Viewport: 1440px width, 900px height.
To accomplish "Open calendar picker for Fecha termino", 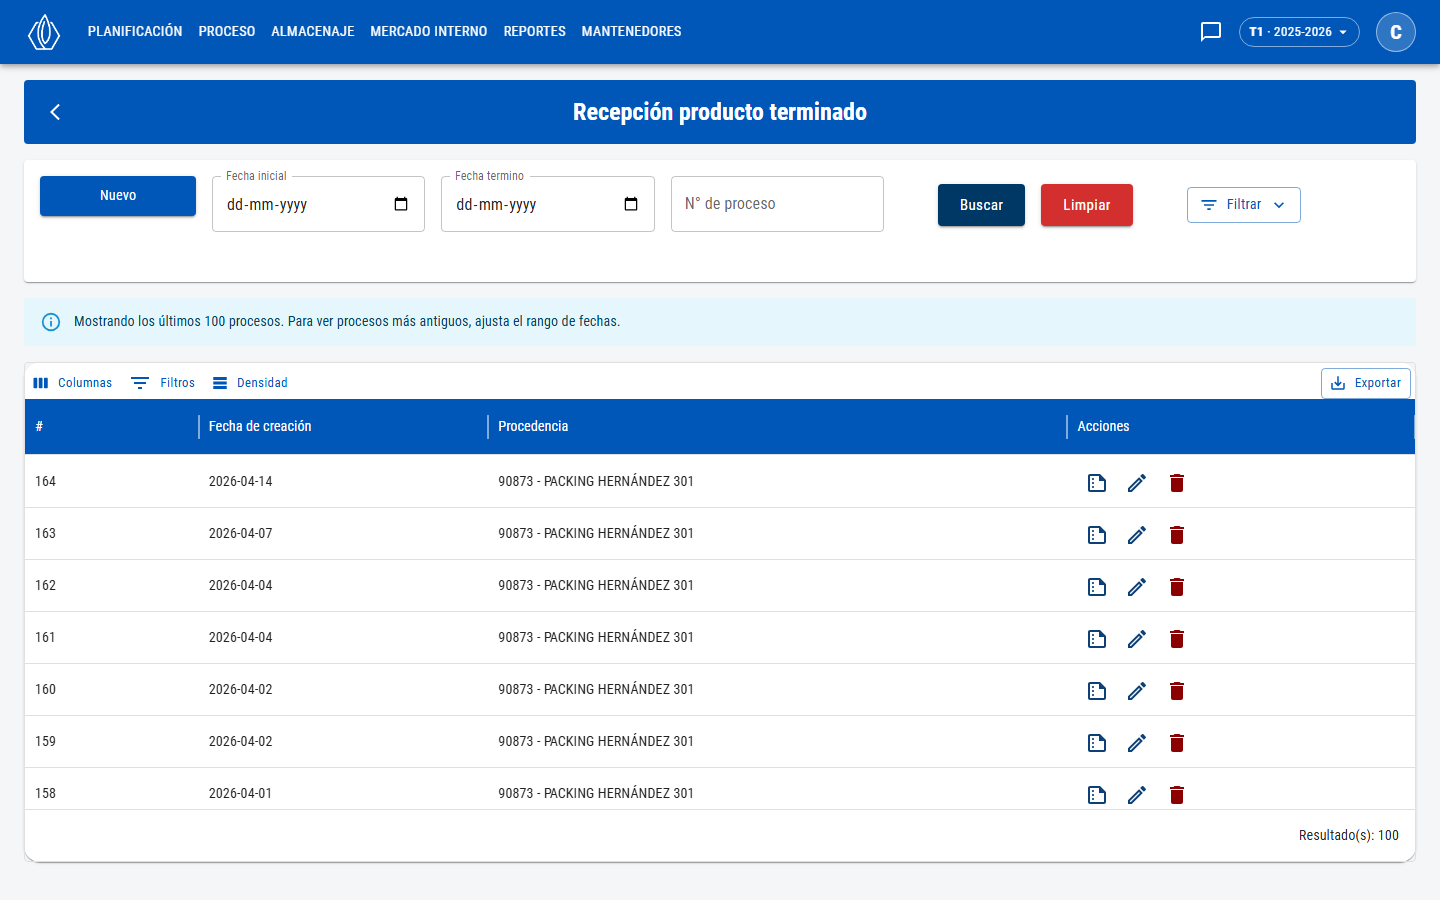I will [x=631, y=204].
